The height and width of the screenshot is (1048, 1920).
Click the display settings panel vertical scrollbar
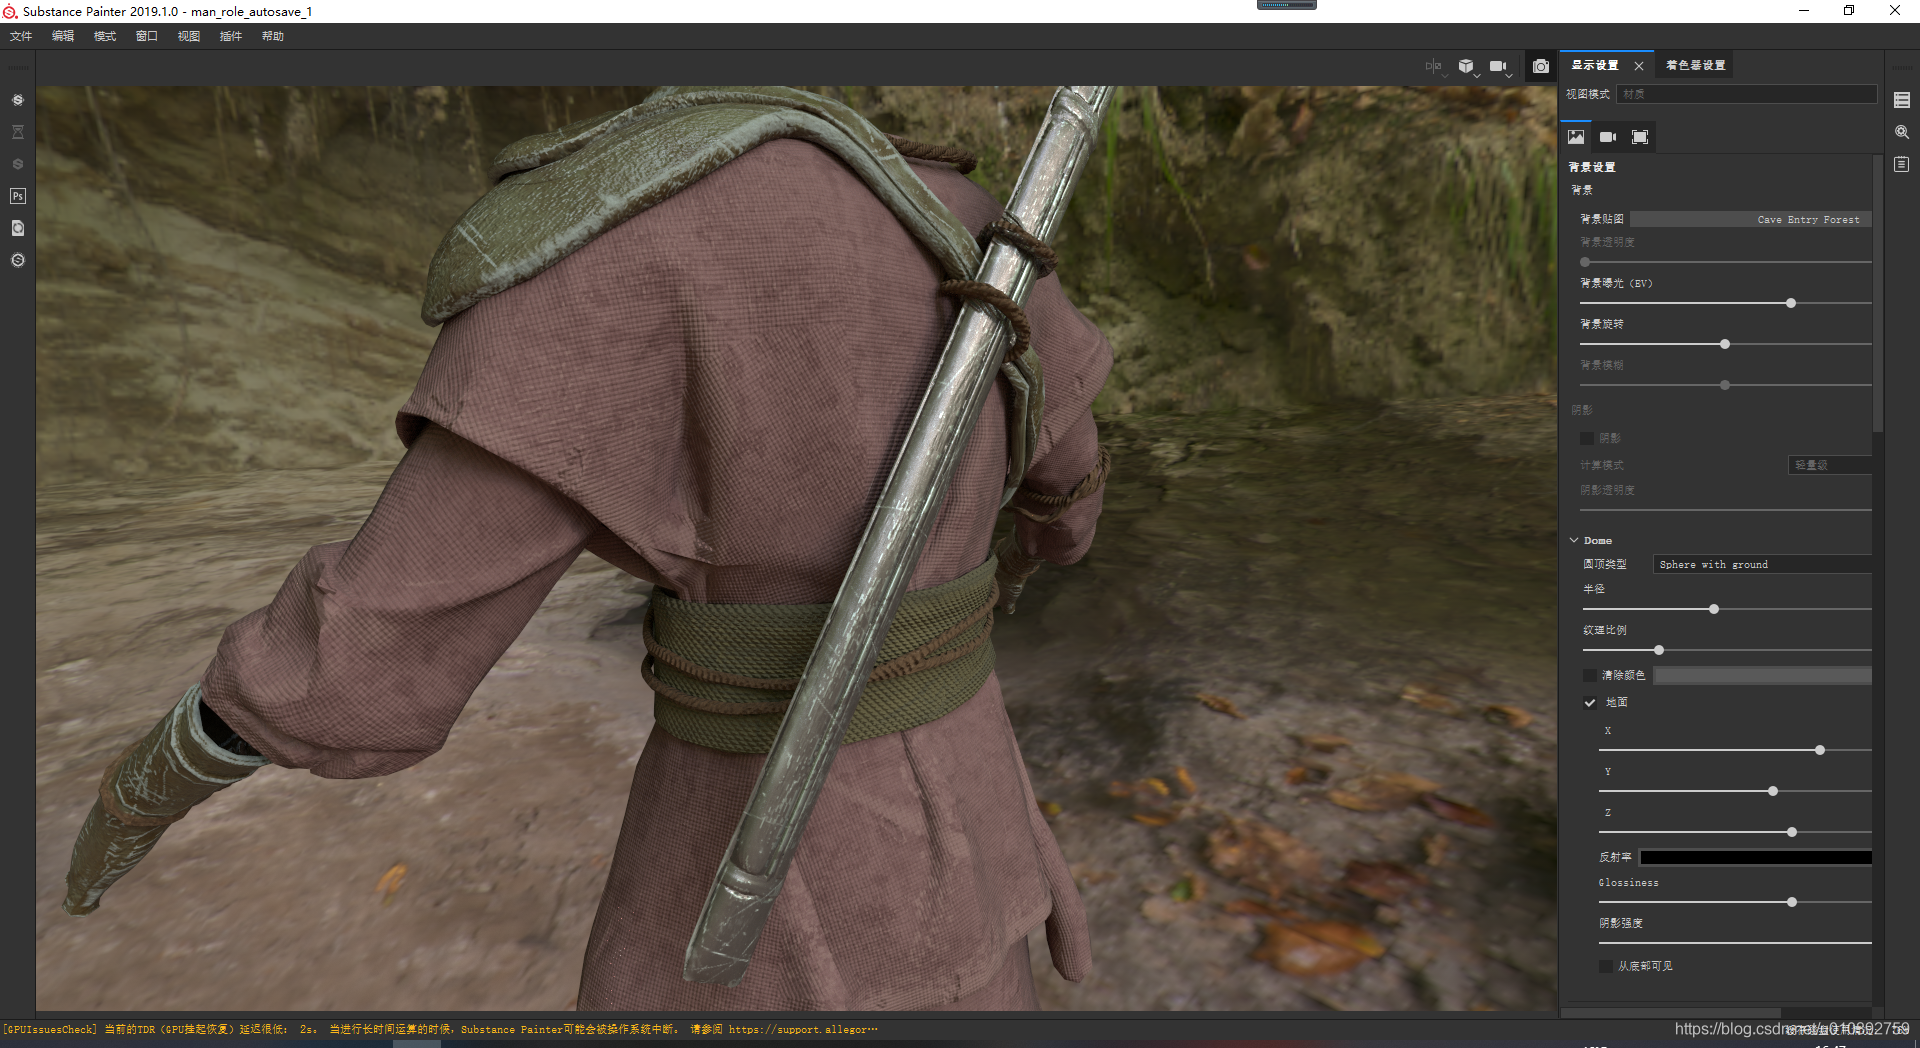tap(1878, 295)
